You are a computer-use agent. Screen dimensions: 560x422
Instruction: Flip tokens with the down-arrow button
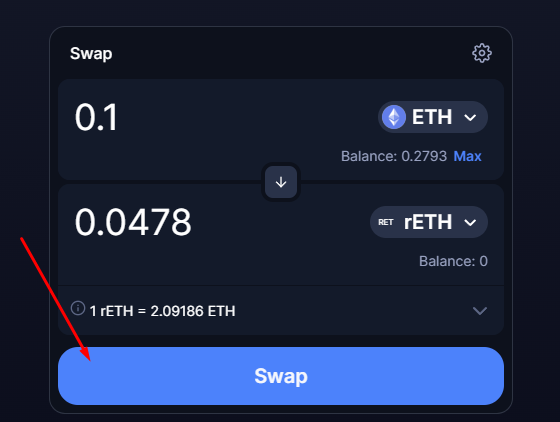click(x=281, y=182)
